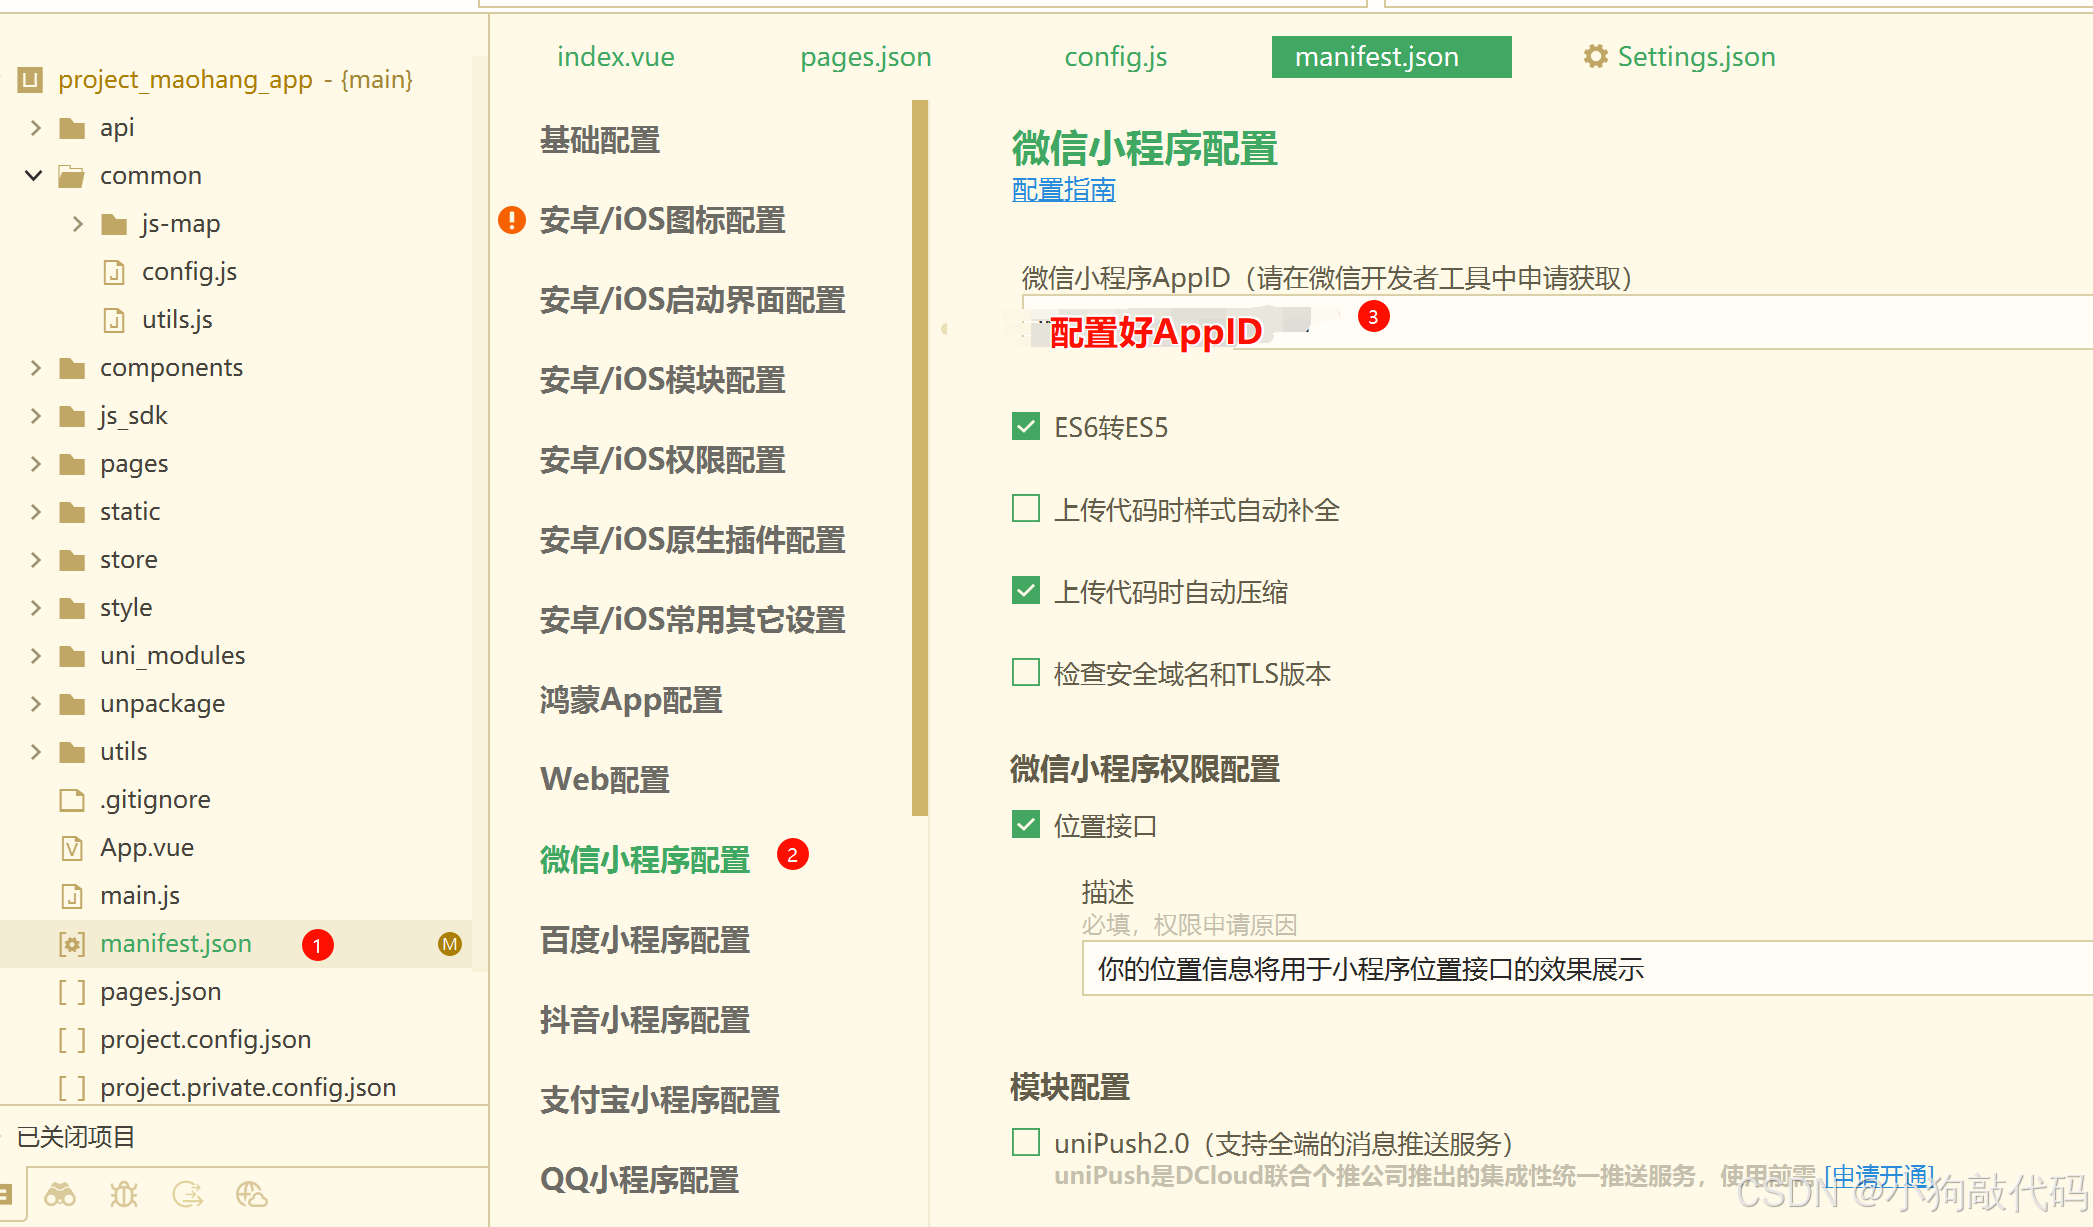Click the globe cloud icon in bottom bar
The image size is (2093, 1227).
point(252,1194)
